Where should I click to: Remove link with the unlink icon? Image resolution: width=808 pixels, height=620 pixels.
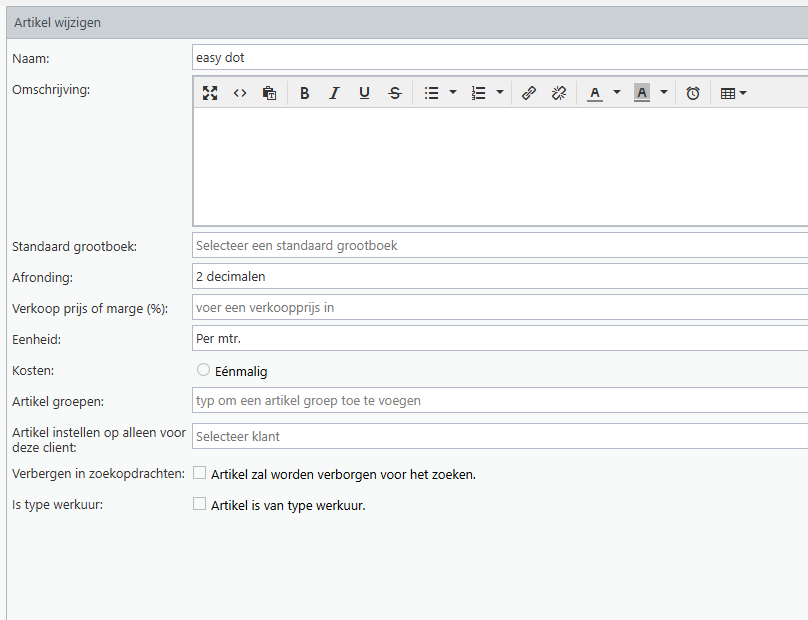[559, 93]
